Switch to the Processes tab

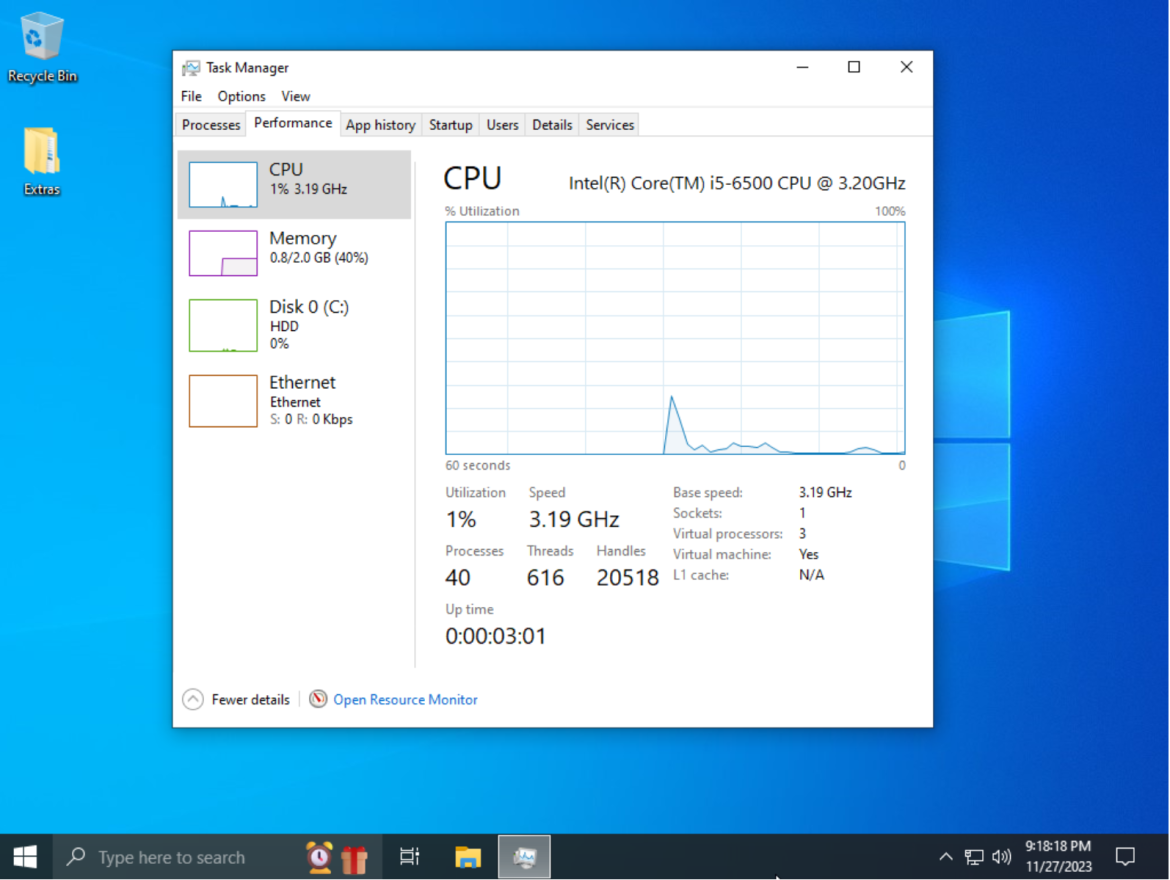(211, 125)
